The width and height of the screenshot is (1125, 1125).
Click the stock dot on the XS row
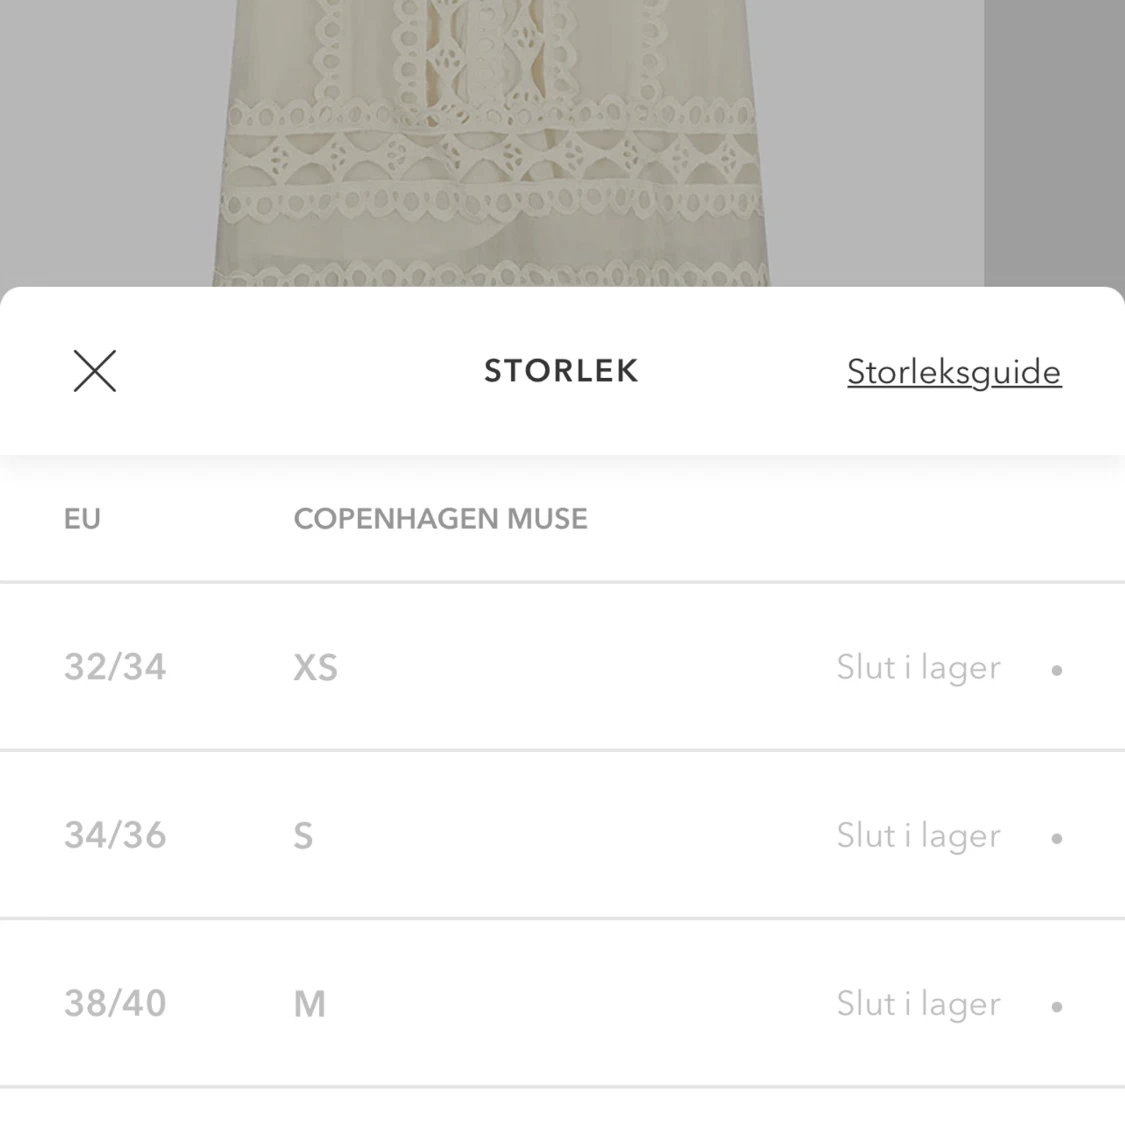(x=1057, y=670)
